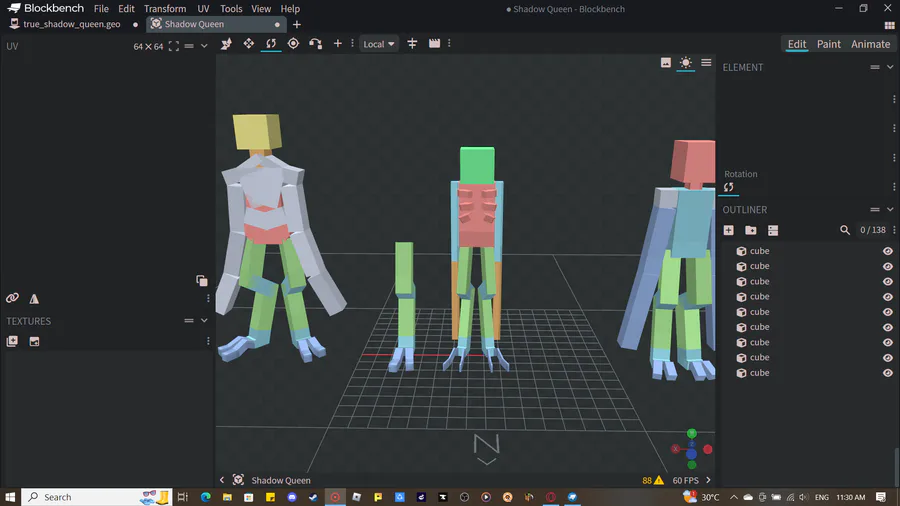Switch to Paint mode
This screenshot has height=506, width=900.
(828, 44)
